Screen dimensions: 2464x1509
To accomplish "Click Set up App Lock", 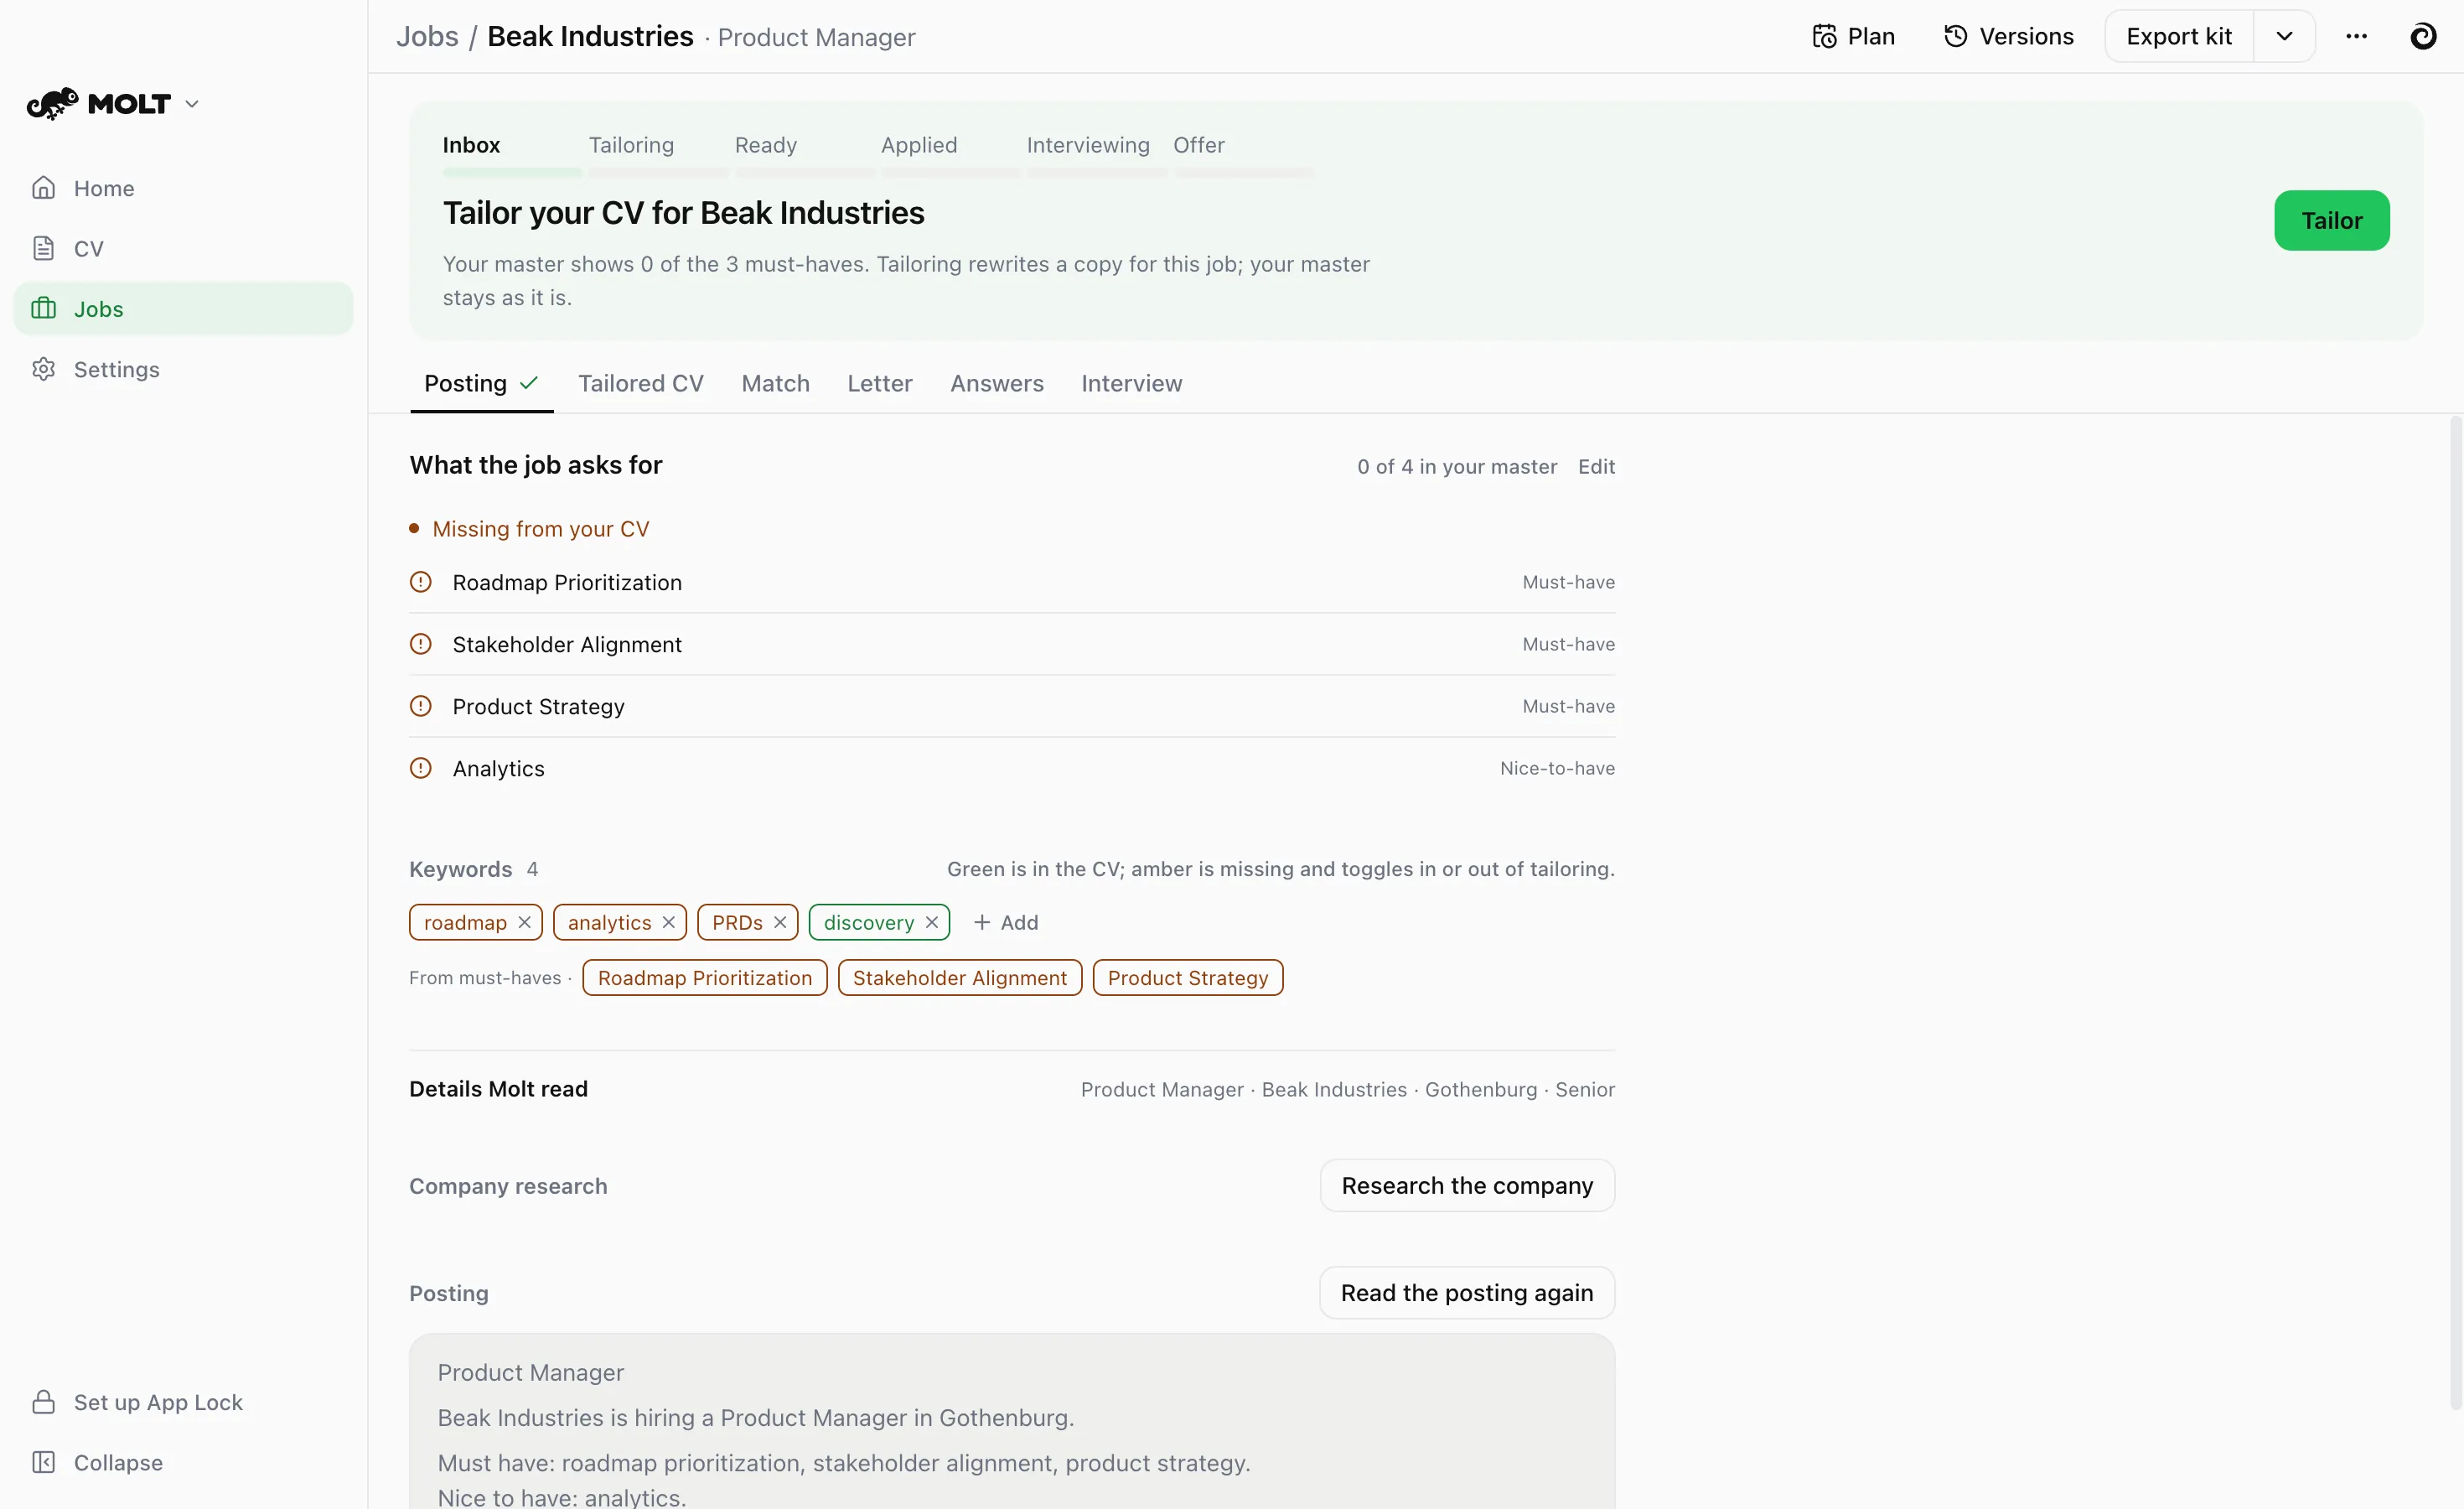I will [x=183, y=1402].
